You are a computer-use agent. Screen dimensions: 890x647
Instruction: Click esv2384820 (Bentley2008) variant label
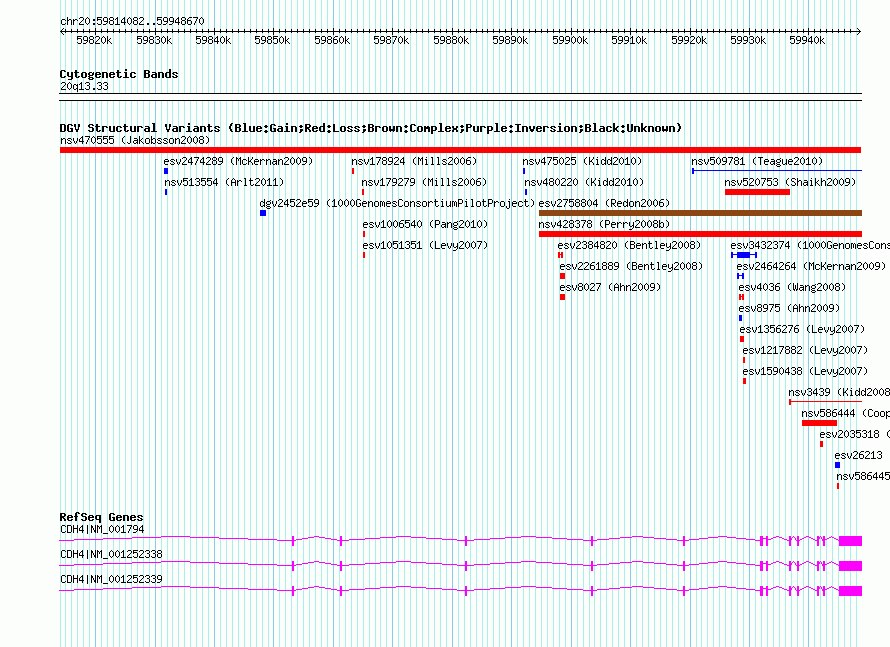(629, 245)
